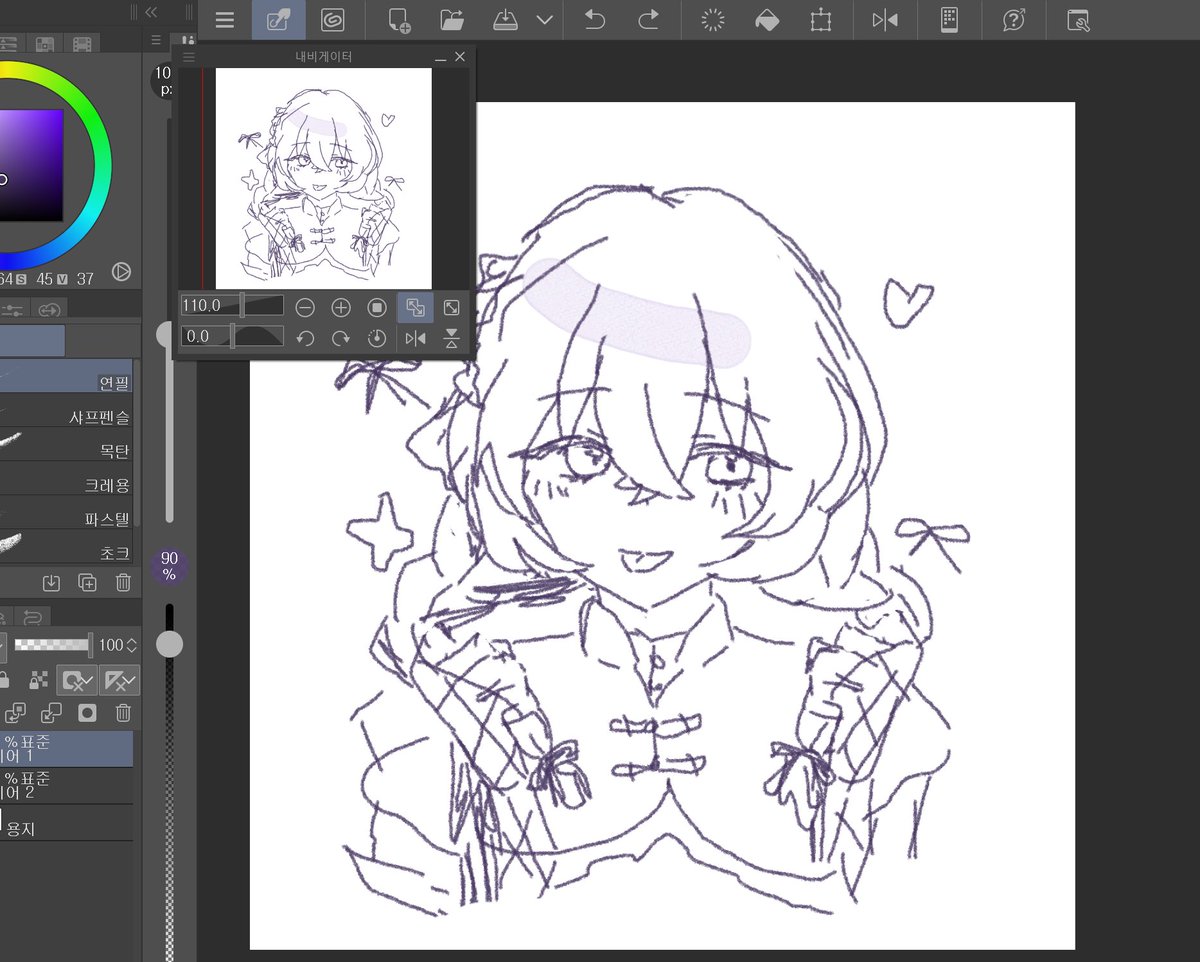Delete the selected layer
Viewport: 1200px width, 962px height.
[x=123, y=713]
